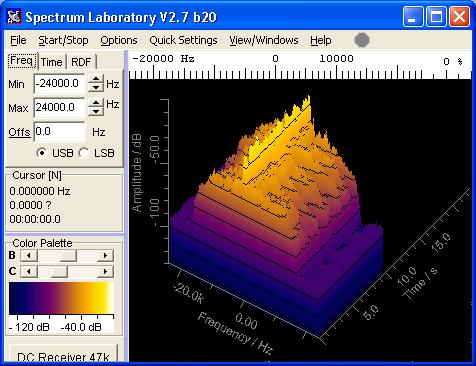This screenshot has height=366, width=476.
Task: Click the B brightness slider right arrow
Action: [105, 256]
